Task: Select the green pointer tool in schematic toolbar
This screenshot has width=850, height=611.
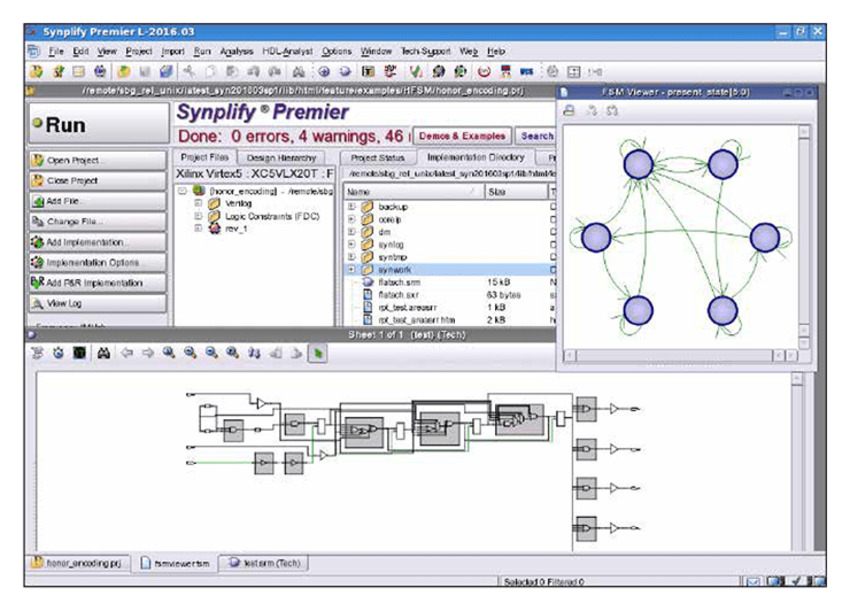Action: point(318,353)
